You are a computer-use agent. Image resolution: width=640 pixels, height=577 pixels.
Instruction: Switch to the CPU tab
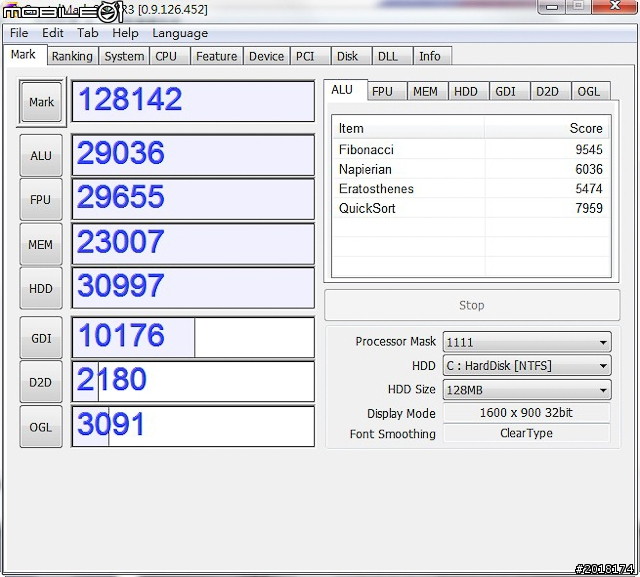(166, 57)
